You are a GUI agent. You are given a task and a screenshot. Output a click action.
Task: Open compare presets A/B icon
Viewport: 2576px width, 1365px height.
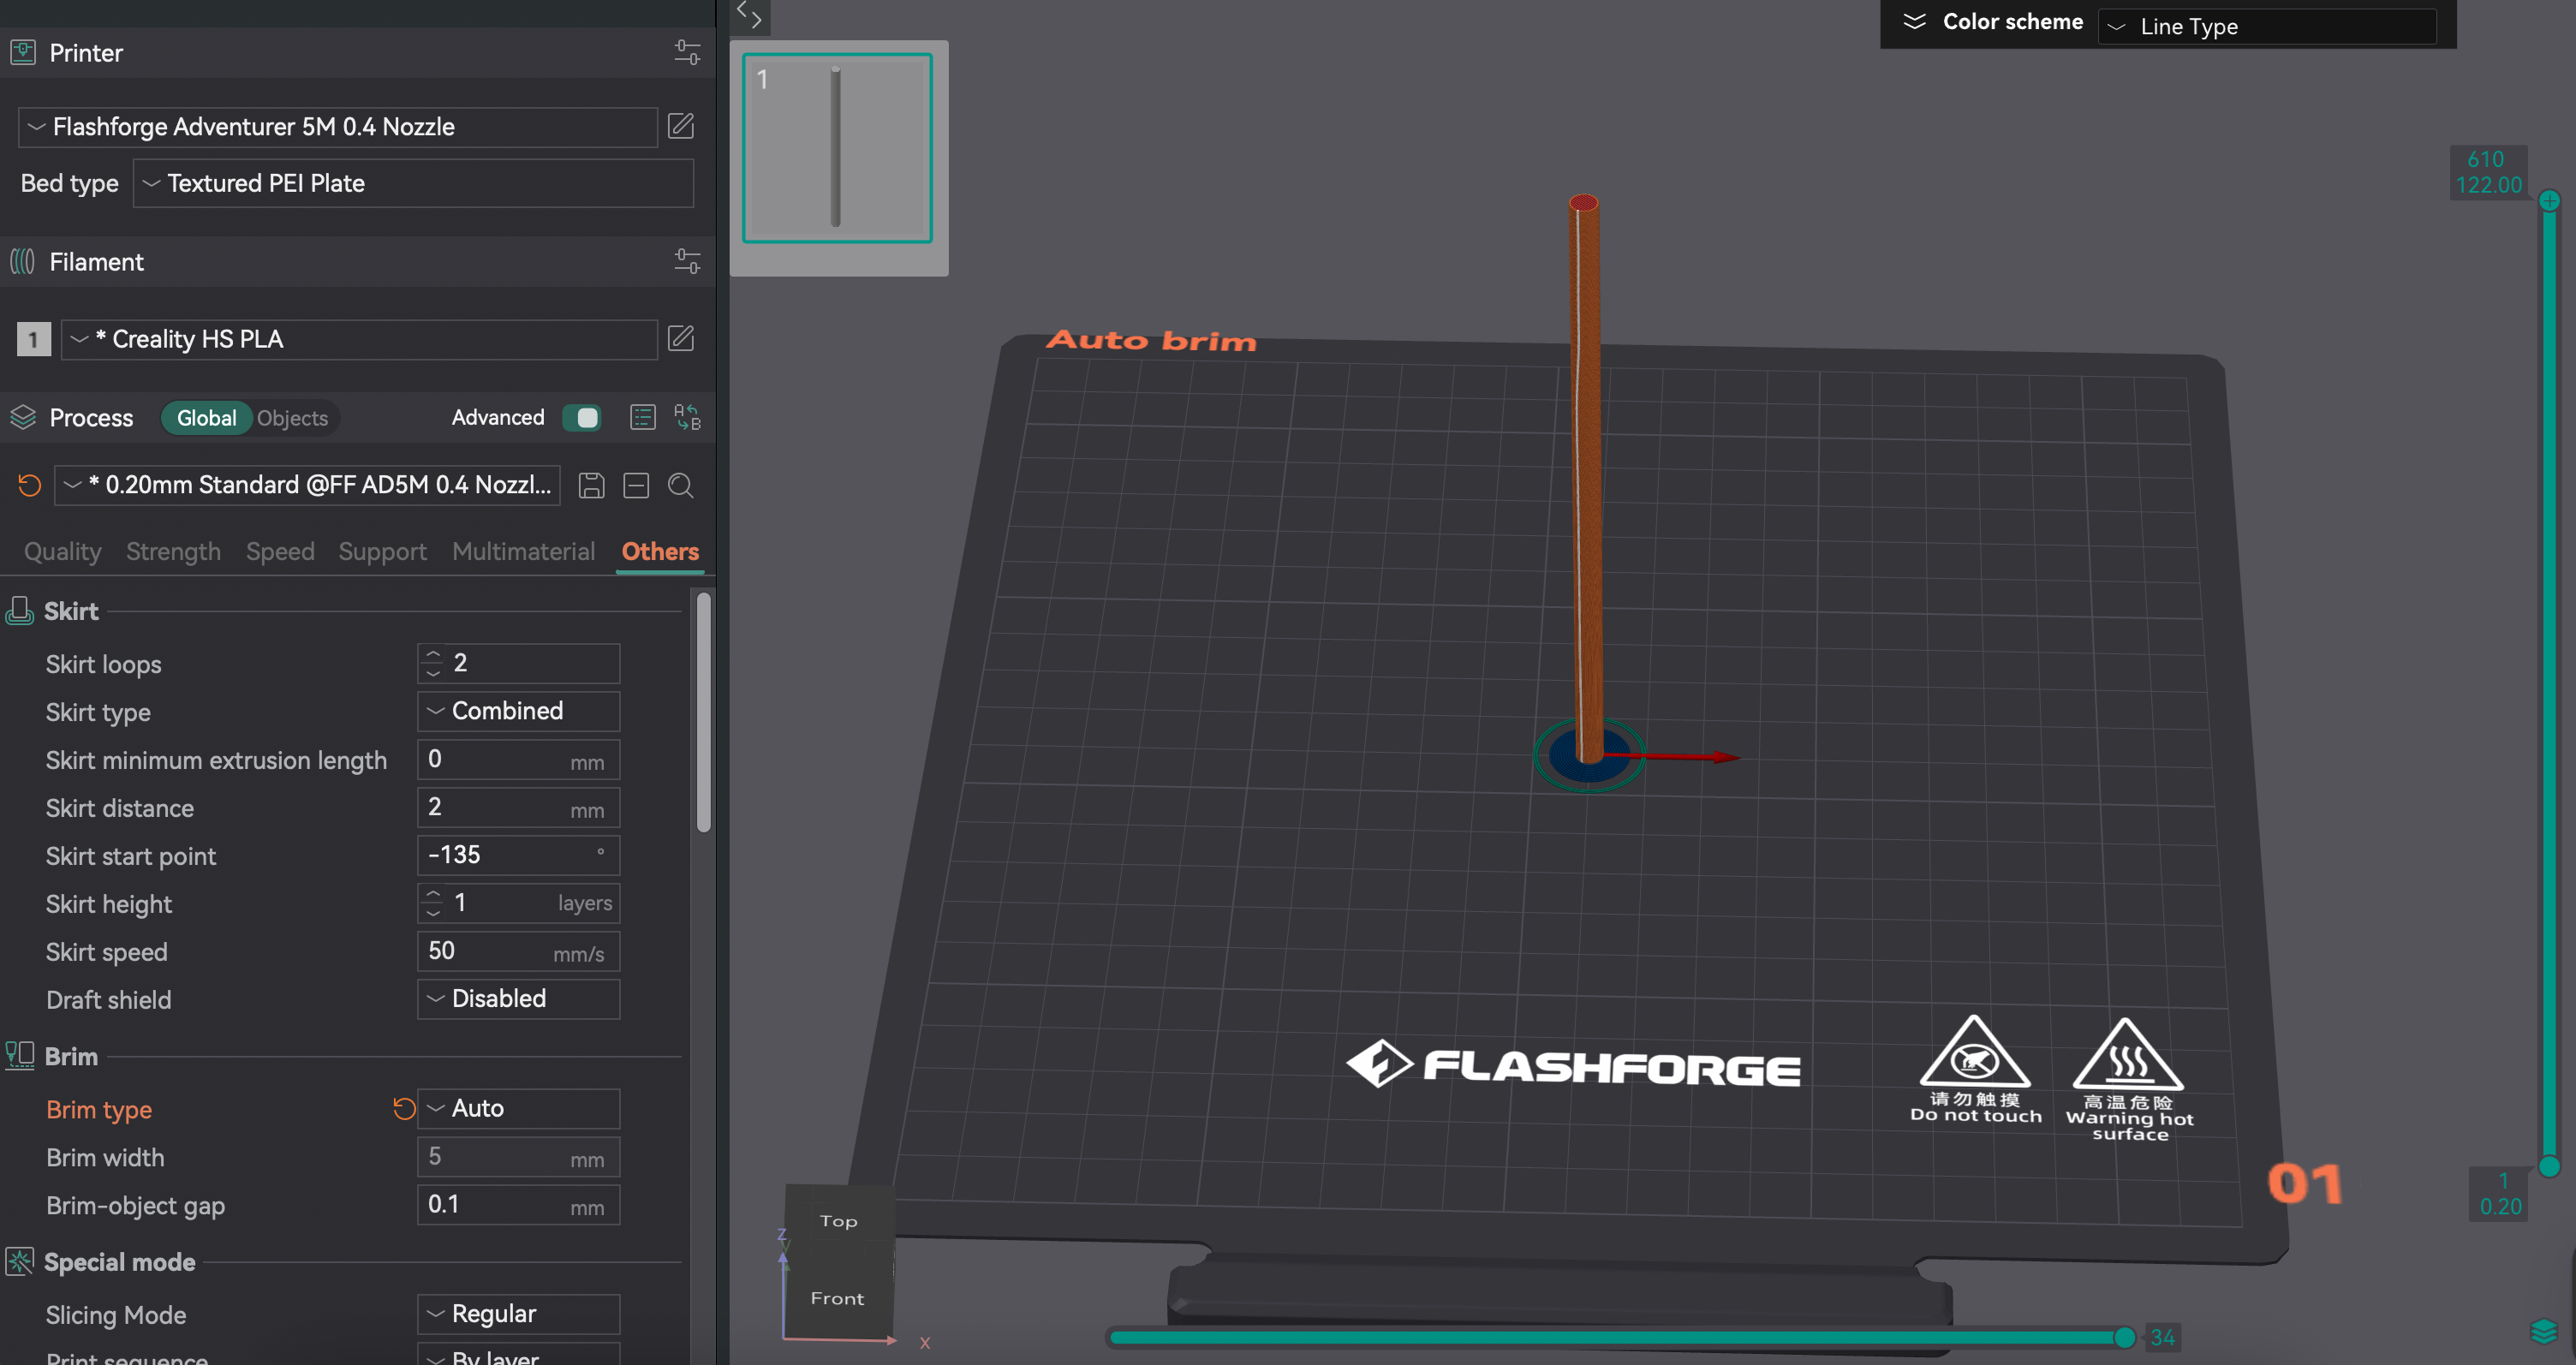(687, 417)
